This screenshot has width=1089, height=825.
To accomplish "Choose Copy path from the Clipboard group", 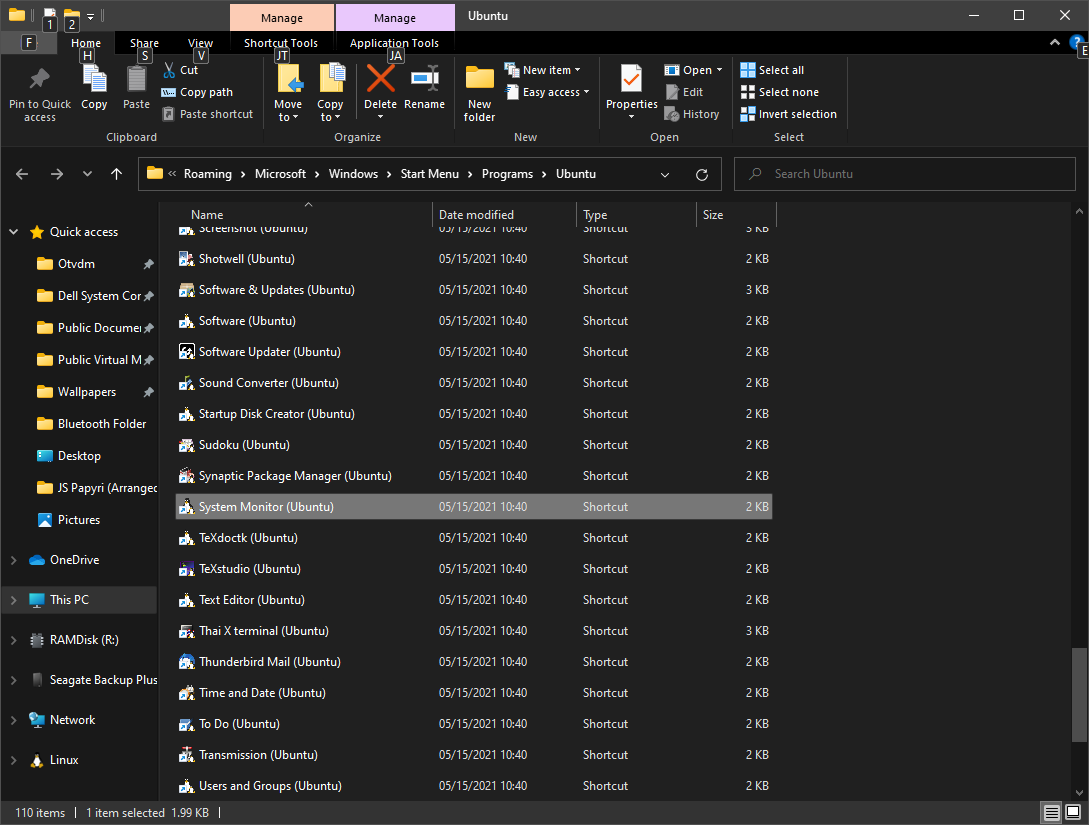I will tap(207, 91).
